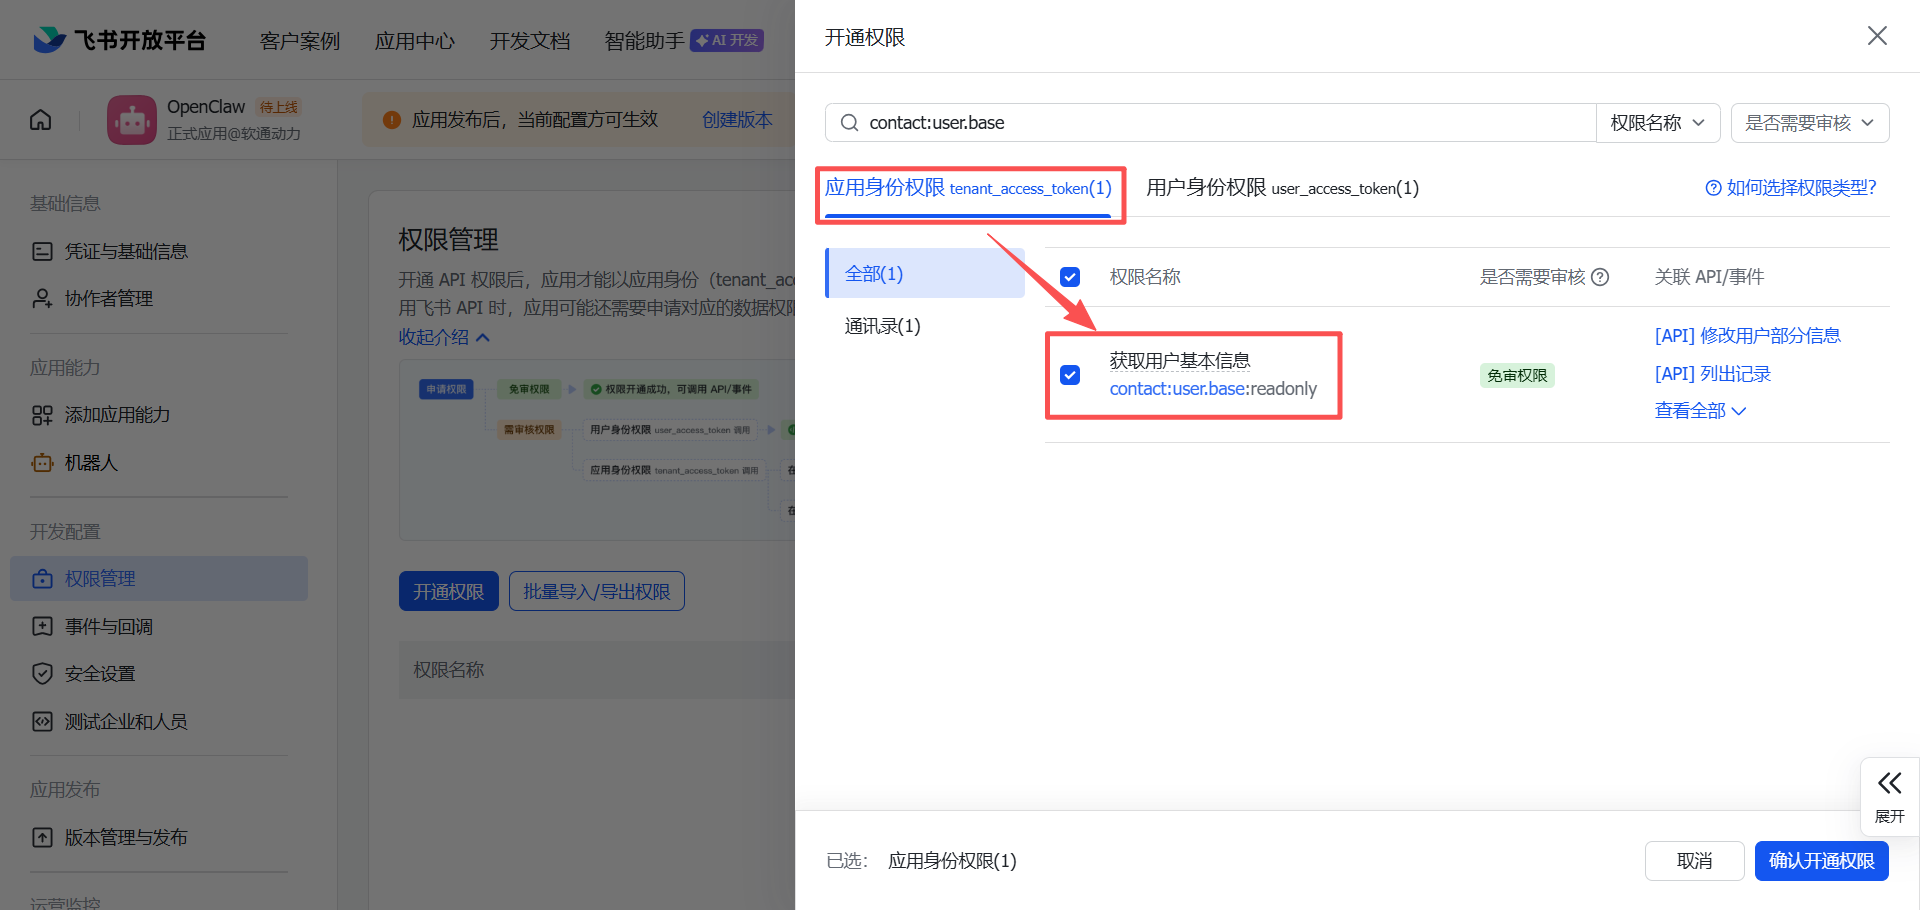Toggle the select-all checkbox in header
This screenshot has height=910, width=1920.
click(1070, 277)
